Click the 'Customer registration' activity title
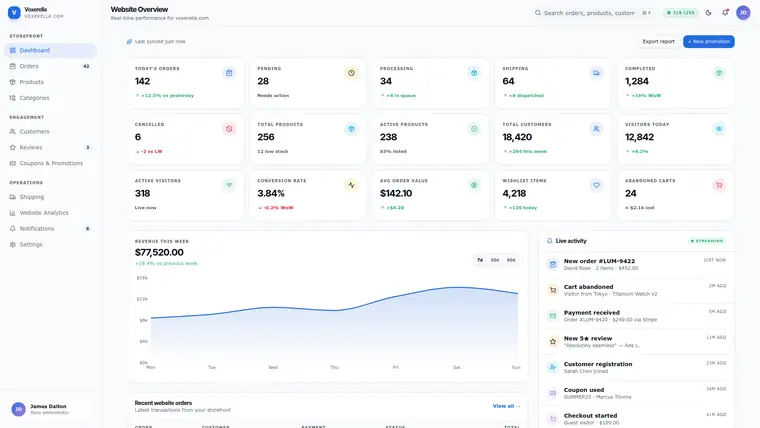Image resolution: width=760 pixels, height=428 pixels. pyautogui.click(x=598, y=364)
